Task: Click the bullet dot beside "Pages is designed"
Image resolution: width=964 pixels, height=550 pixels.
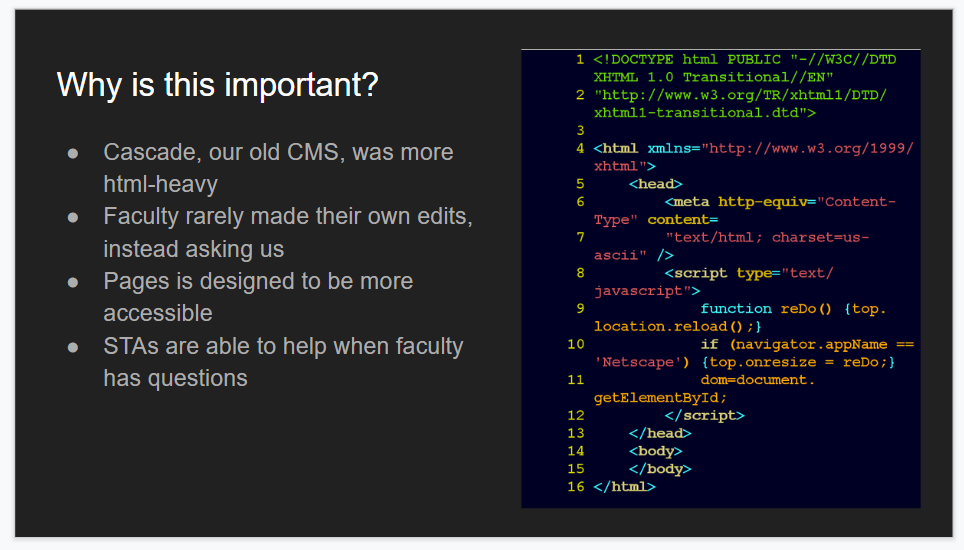Action: [x=73, y=282]
